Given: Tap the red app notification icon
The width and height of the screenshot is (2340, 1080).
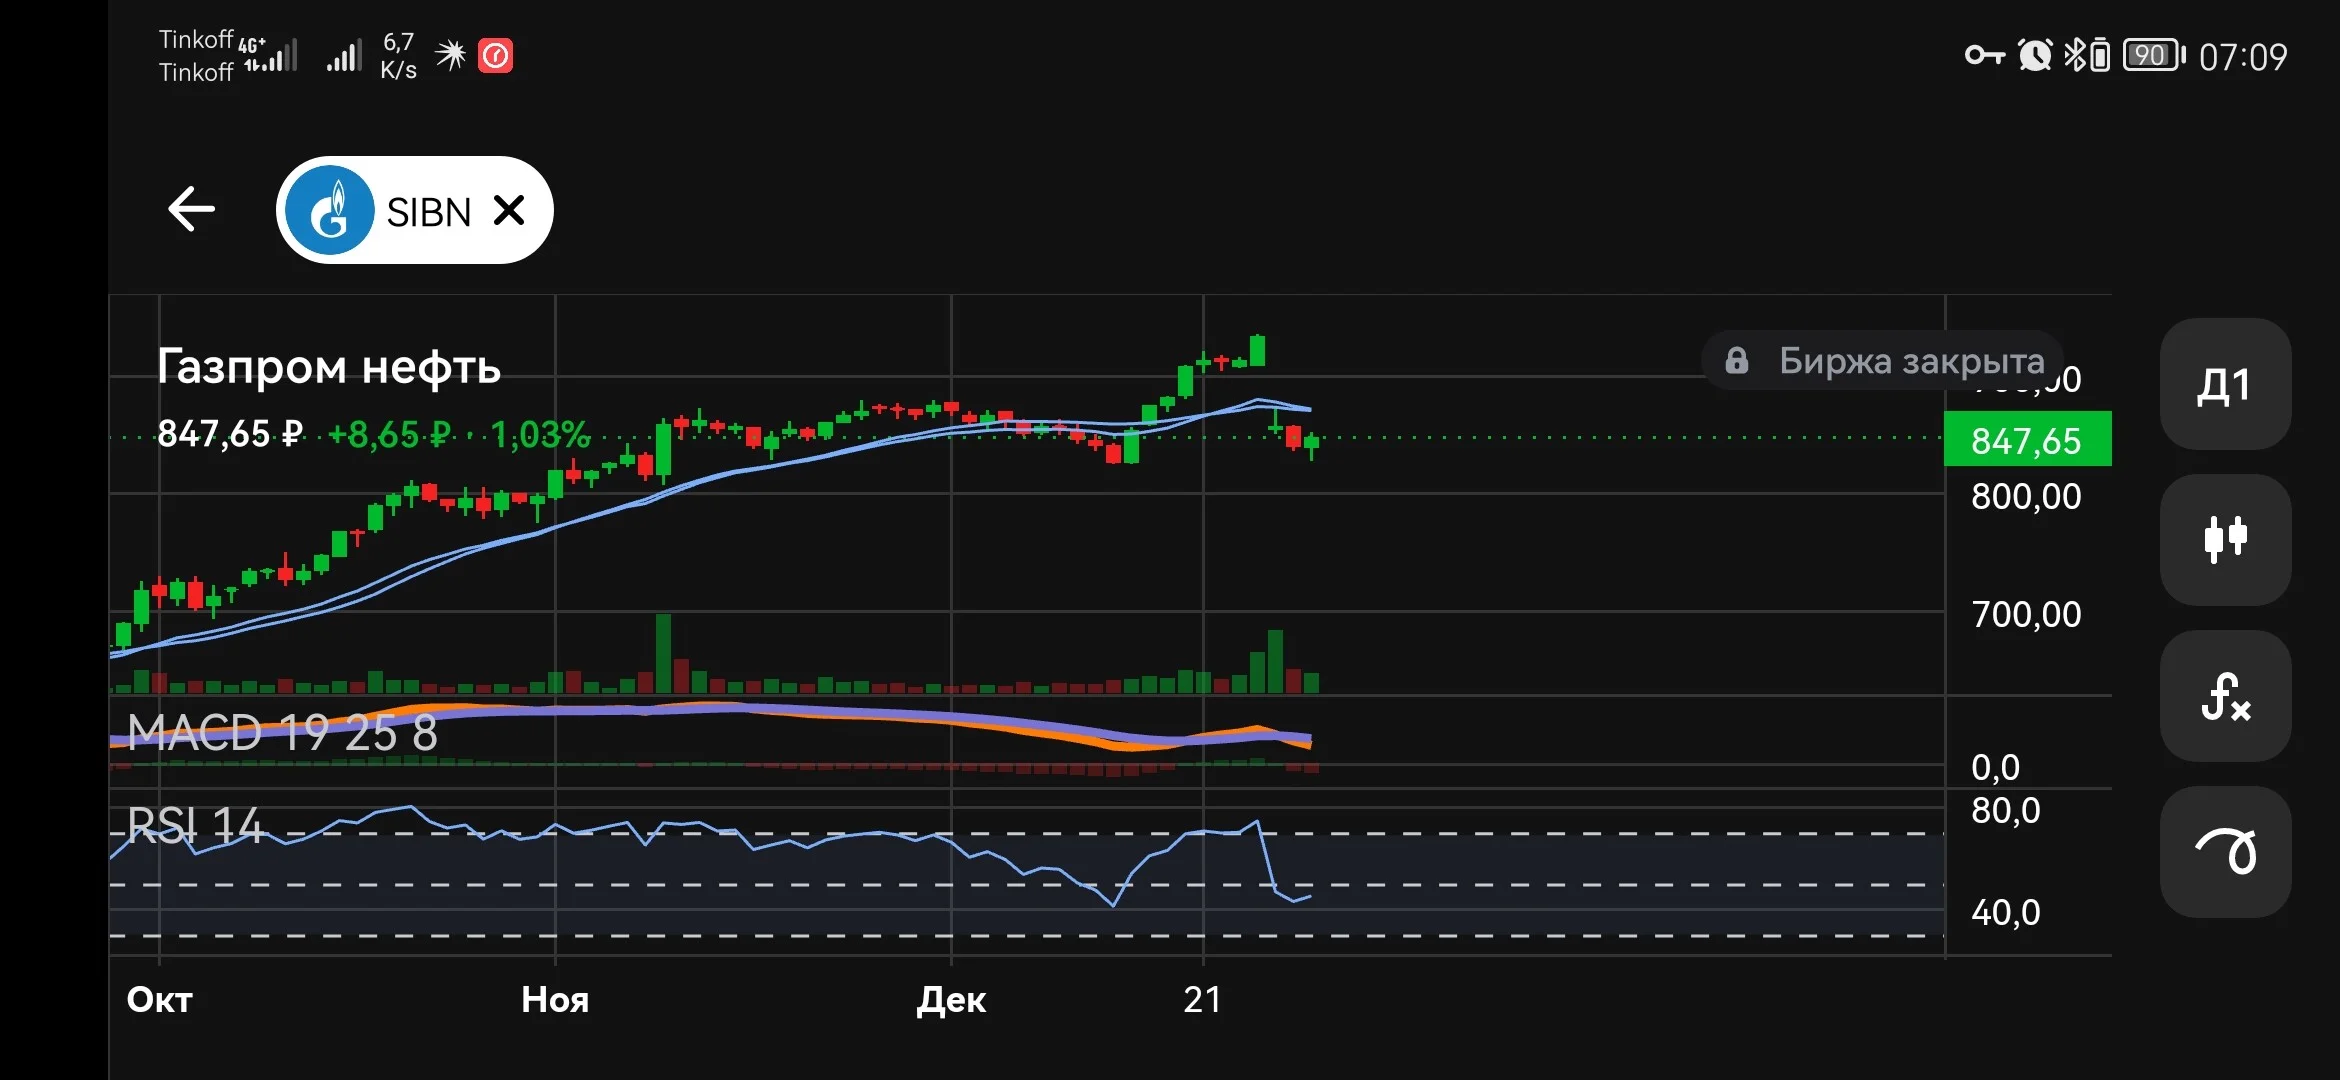Looking at the screenshot, I should pos(496,56).
